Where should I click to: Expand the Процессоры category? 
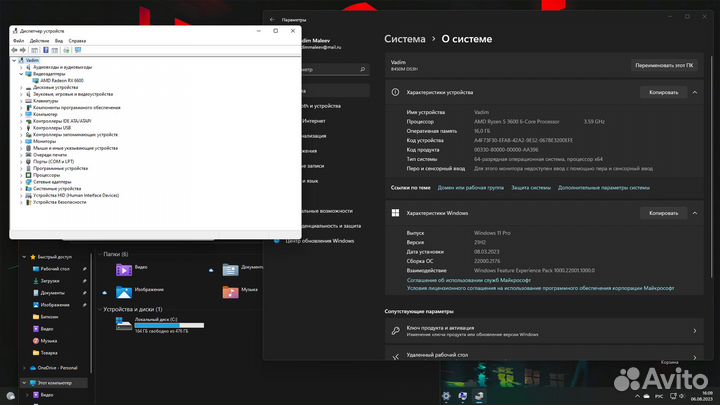(x=21, y=175)
